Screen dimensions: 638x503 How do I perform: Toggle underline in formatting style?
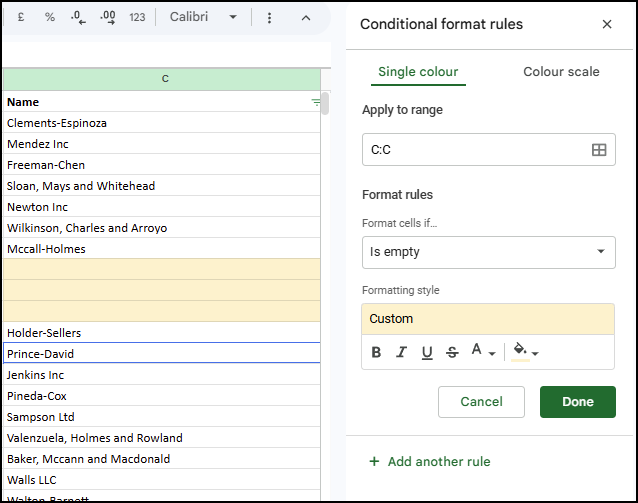[427, 352]
